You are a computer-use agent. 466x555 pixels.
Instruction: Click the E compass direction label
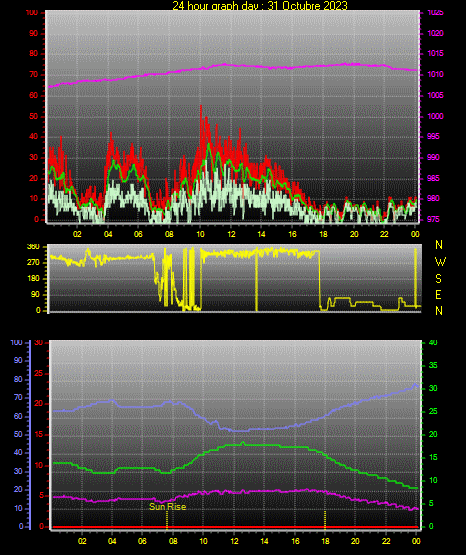pos(438,295)
